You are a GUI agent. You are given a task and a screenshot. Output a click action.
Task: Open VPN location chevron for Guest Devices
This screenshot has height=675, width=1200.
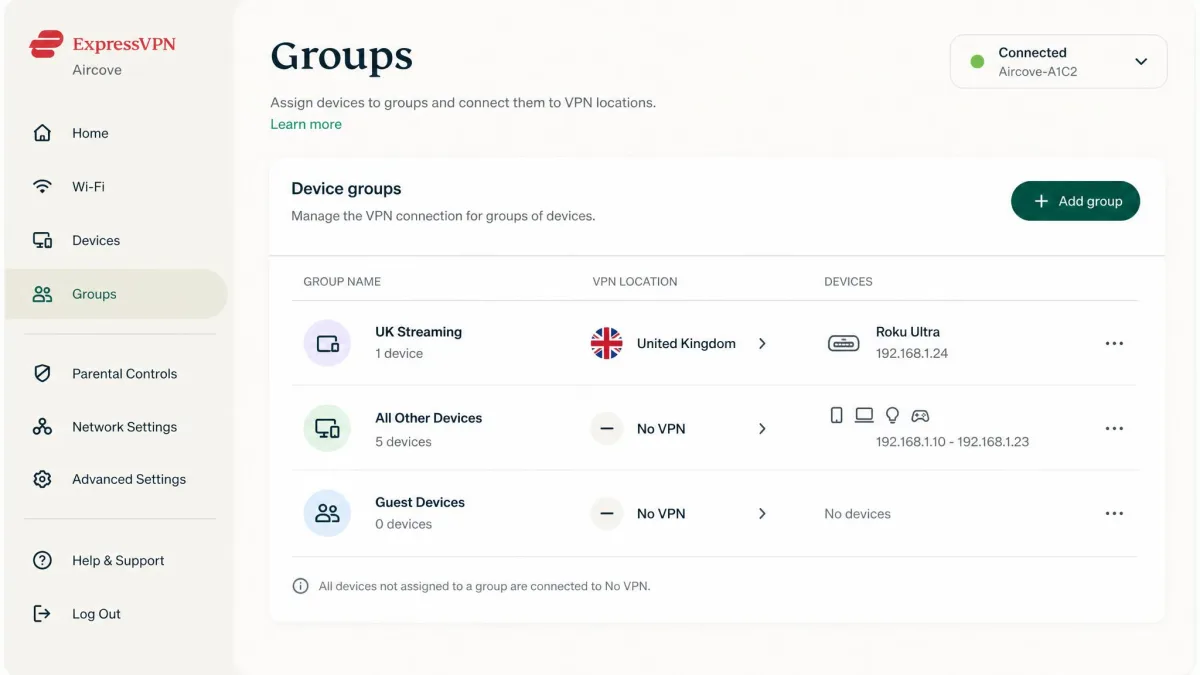762,513
